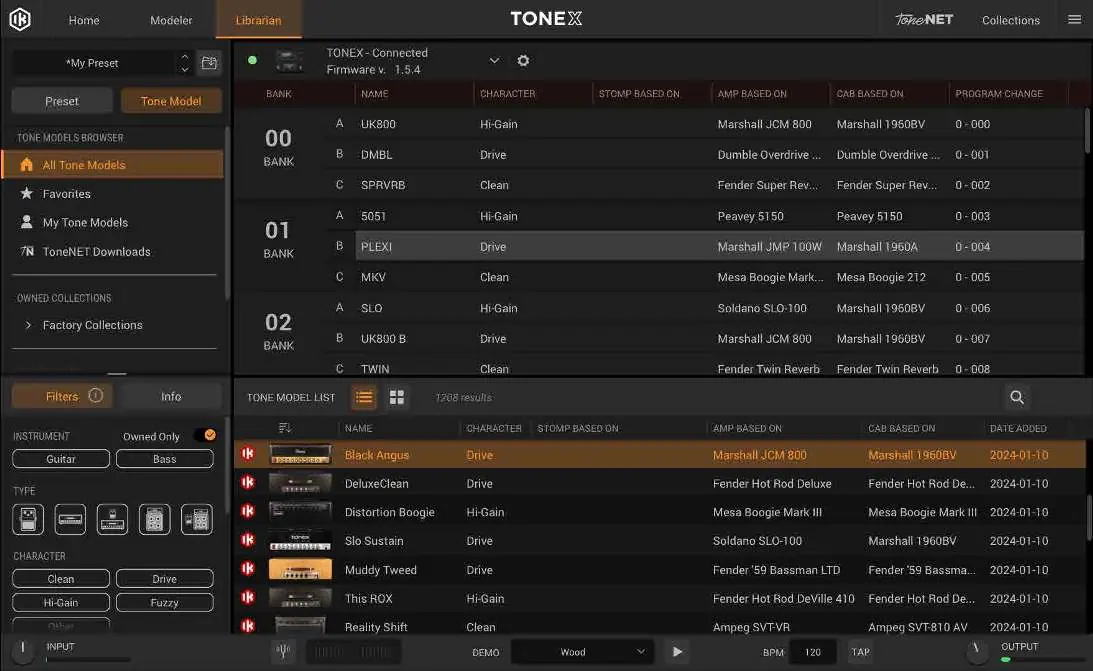1093x671 pixels.
Task: Open the TONEX device selector dropdown
Action: (494, 61)
